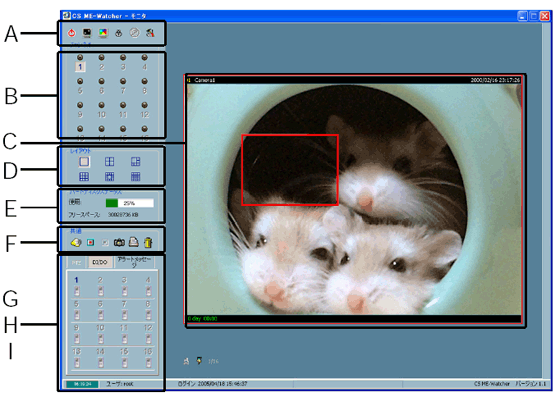This screenshot has width=560, height=397.
Task: Click the video timestamp 2000/02/16
Action: tap(495, 80)
